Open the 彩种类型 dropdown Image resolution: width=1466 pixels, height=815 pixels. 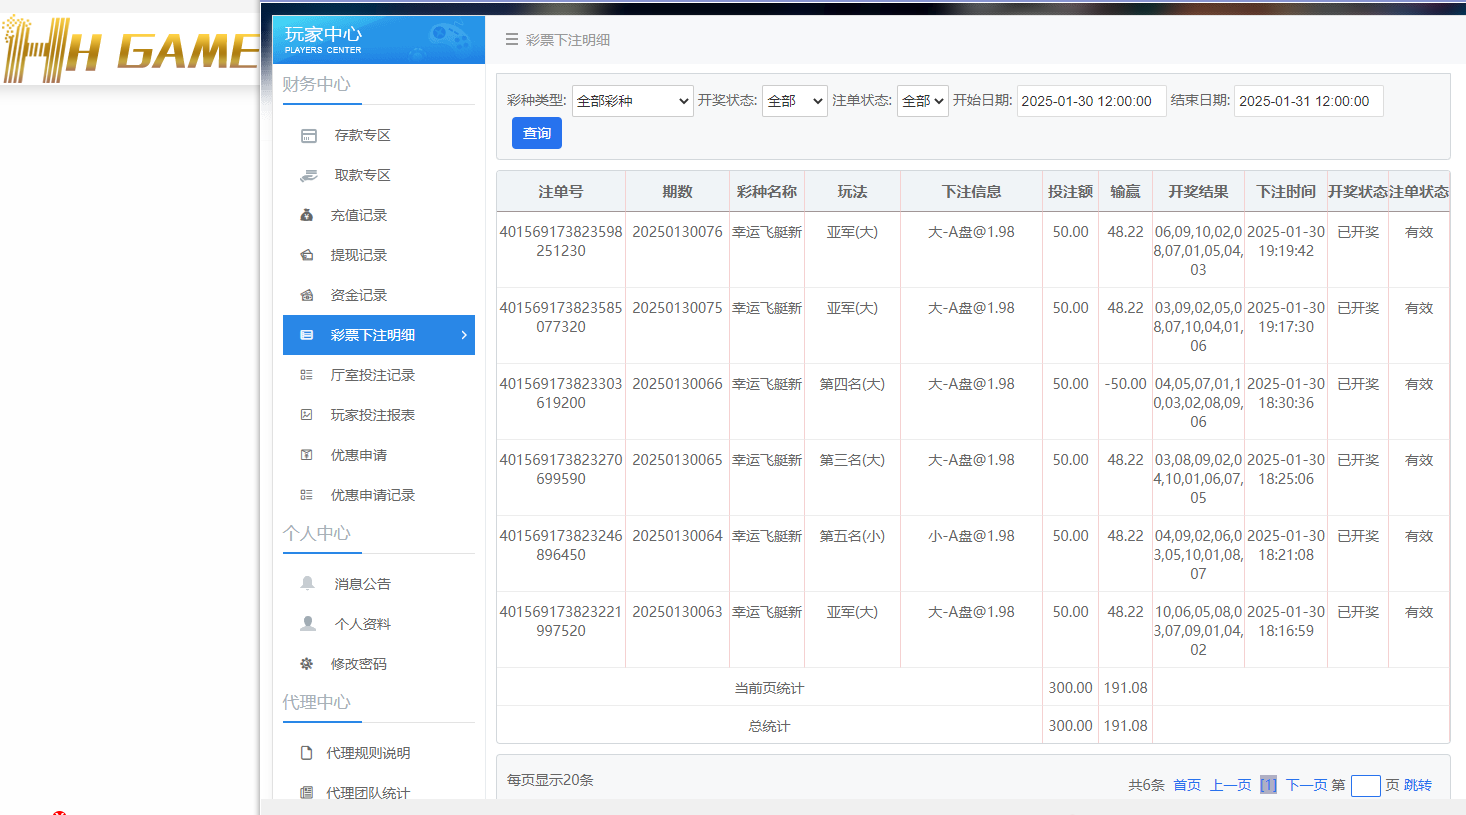point(632,100)
